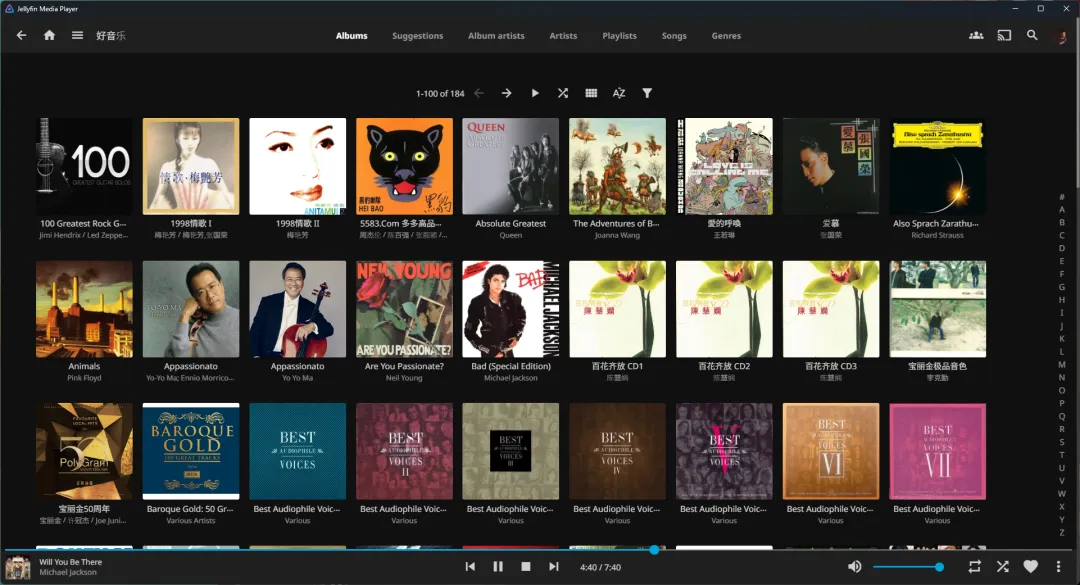The image size is (1080, 585).
Task: Open the filter funnel options
Action: coord(647,93)
